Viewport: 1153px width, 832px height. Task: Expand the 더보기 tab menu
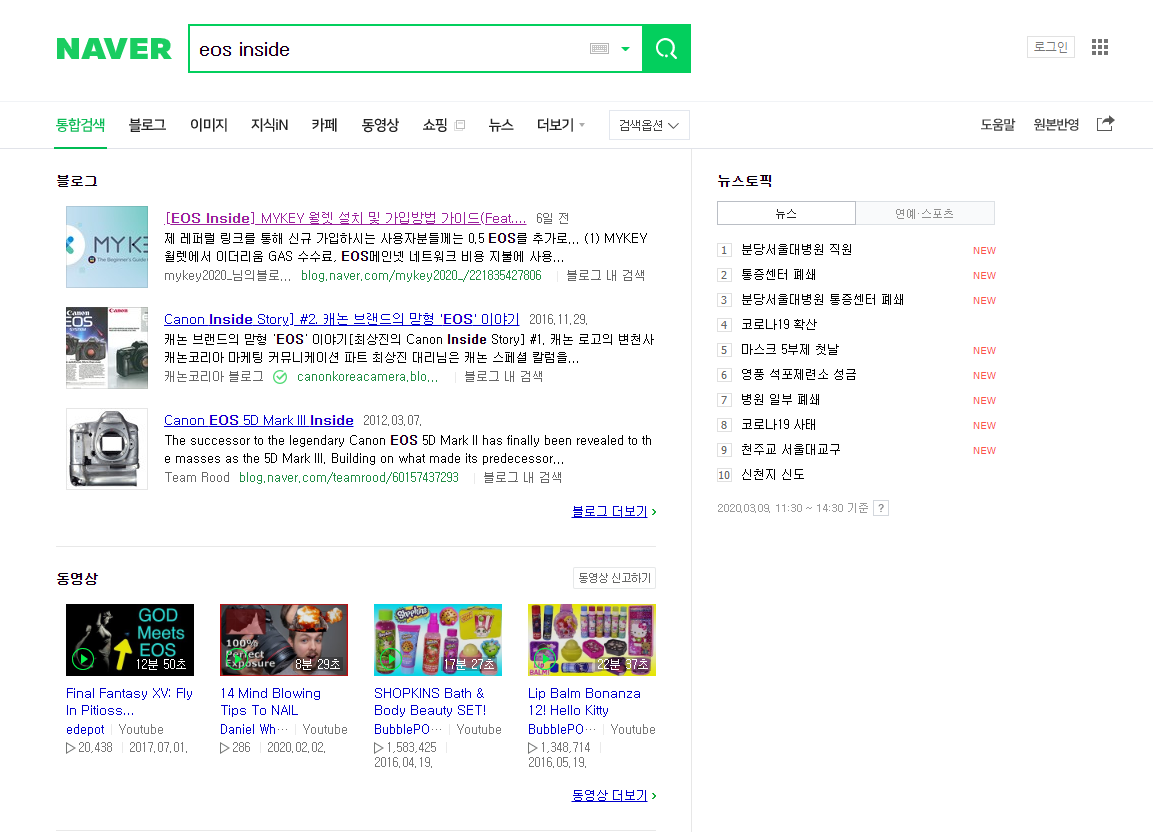click(x=560, y=125)
